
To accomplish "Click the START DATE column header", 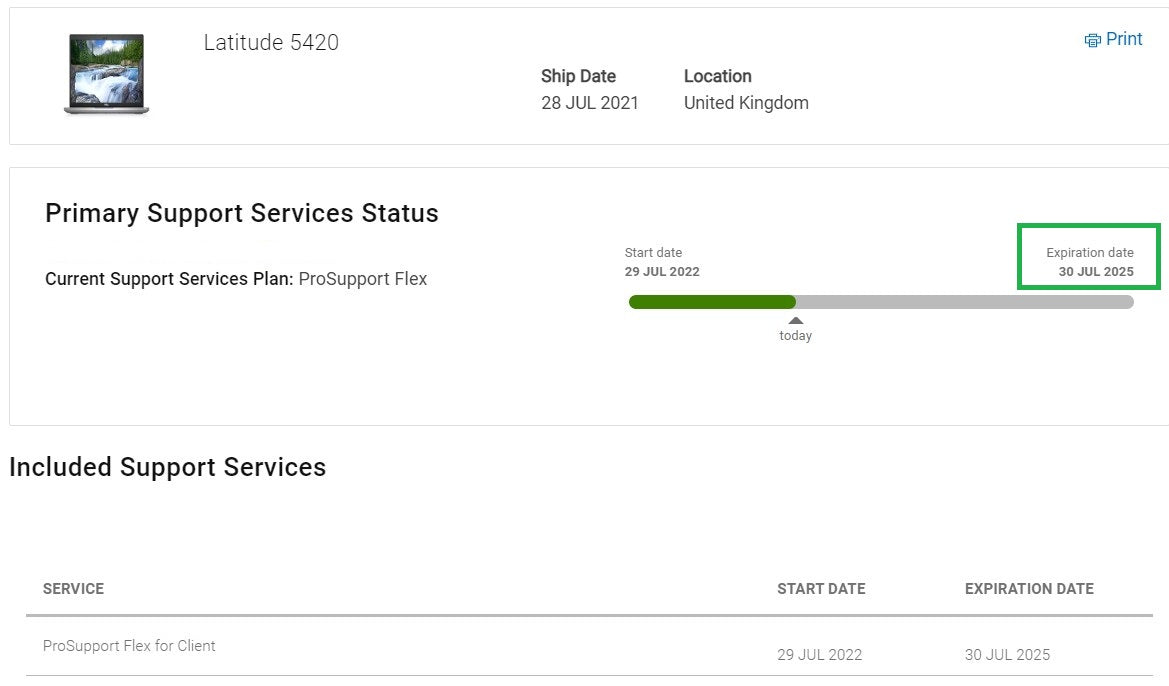I will click(821, 589).
